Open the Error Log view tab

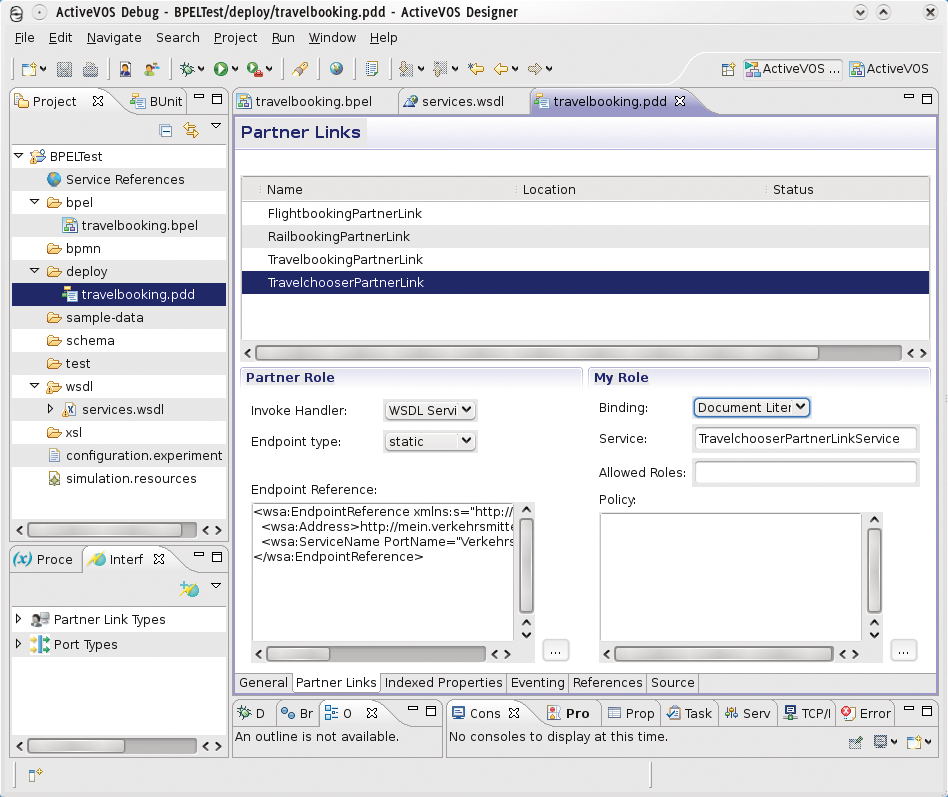(x=866, y=714)
